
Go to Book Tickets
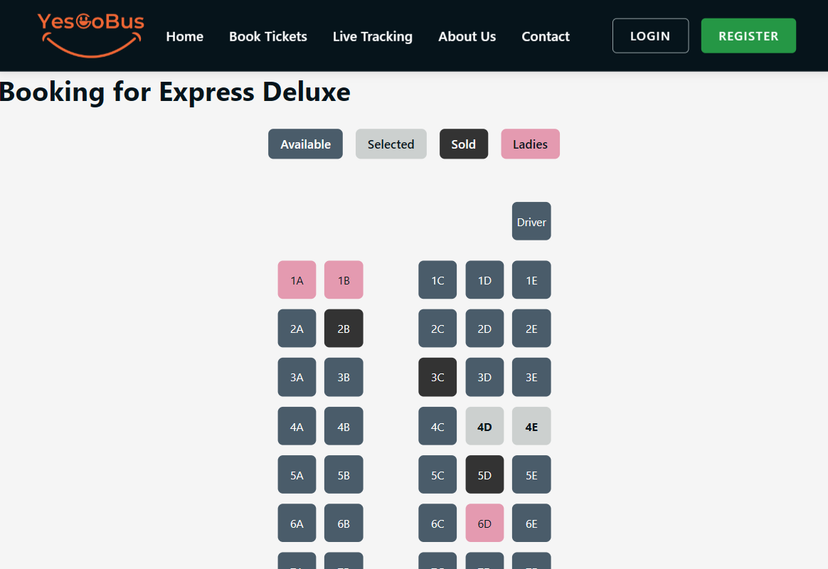(268, 36)
